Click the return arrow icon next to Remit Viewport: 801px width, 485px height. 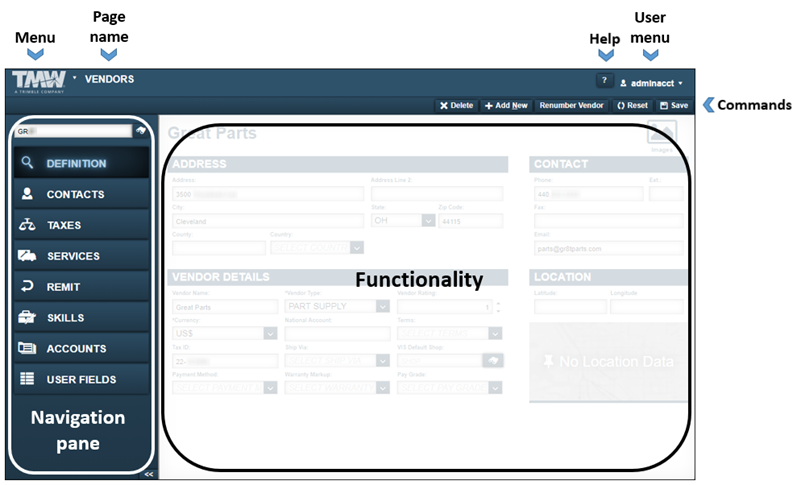click(x=27, y=286)
